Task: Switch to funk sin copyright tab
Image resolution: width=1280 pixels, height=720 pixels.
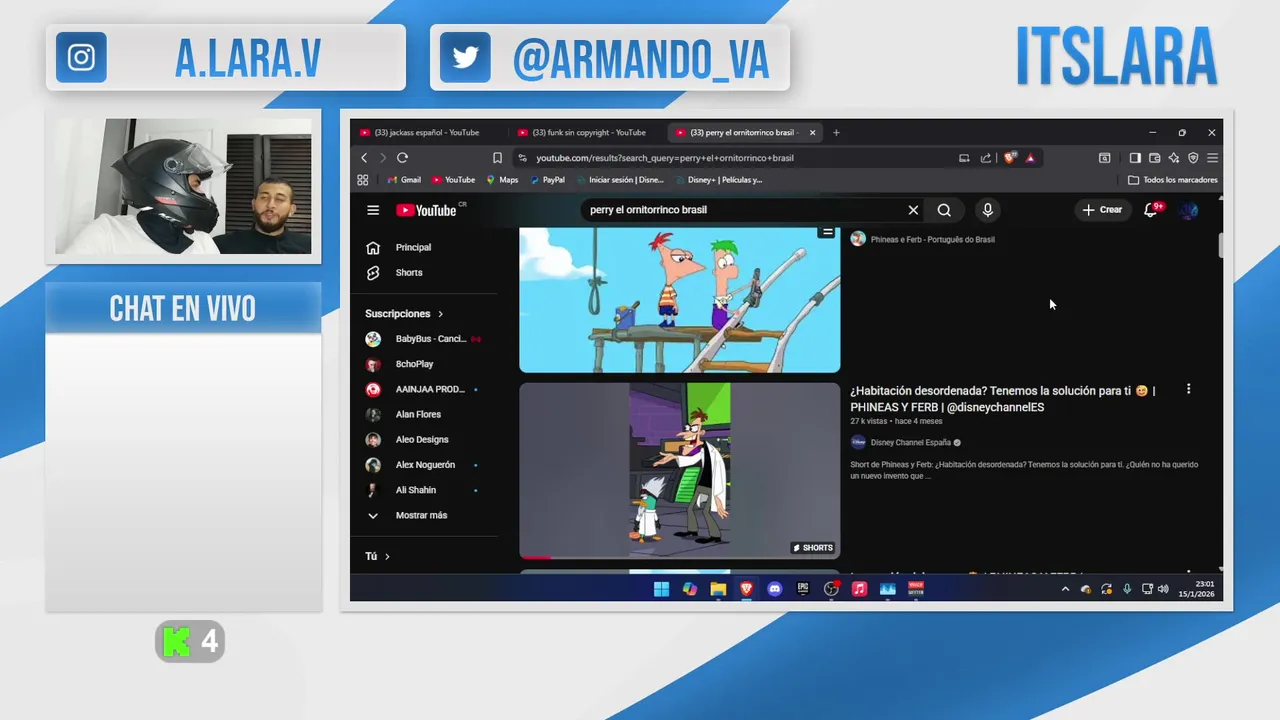Action: (x=586, y=132)
